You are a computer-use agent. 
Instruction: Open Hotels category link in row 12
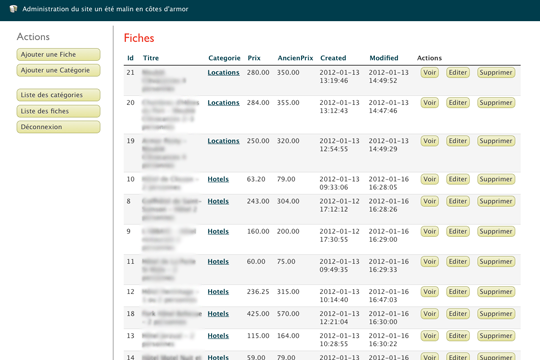coord(218,292)
